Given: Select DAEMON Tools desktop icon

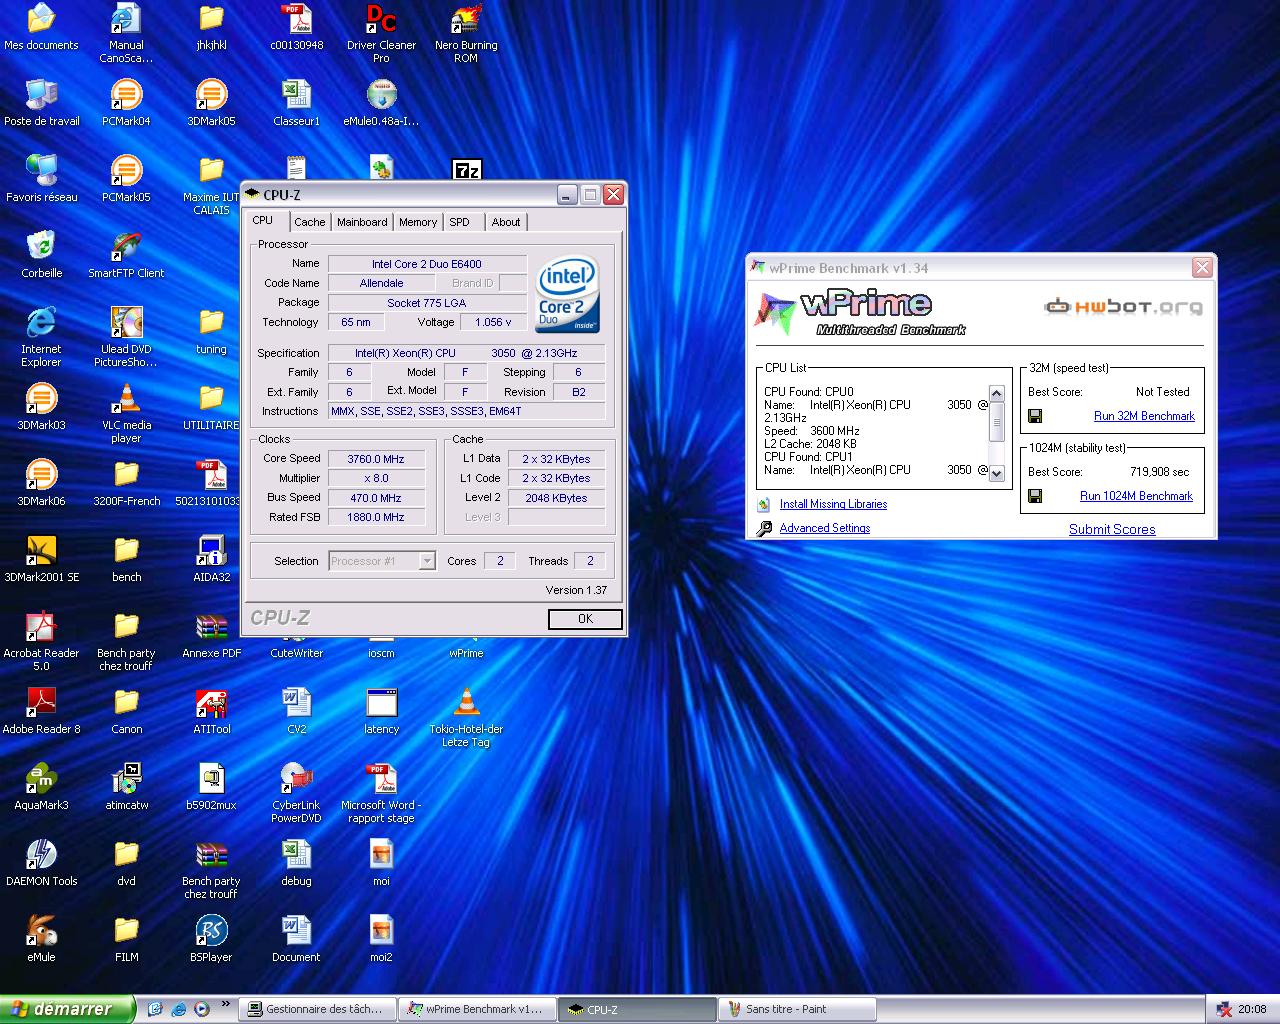Looking at the screenshot, I should point(41,863).
